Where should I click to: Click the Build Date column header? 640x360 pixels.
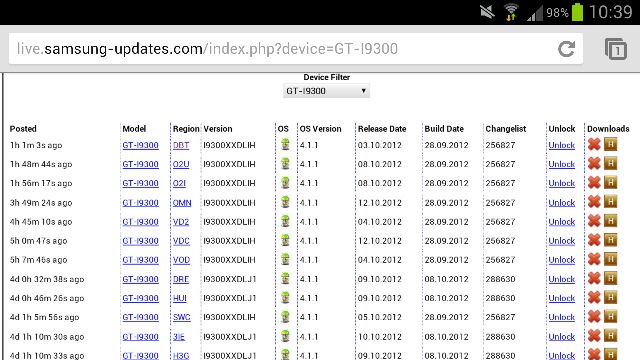coord(444,129)
